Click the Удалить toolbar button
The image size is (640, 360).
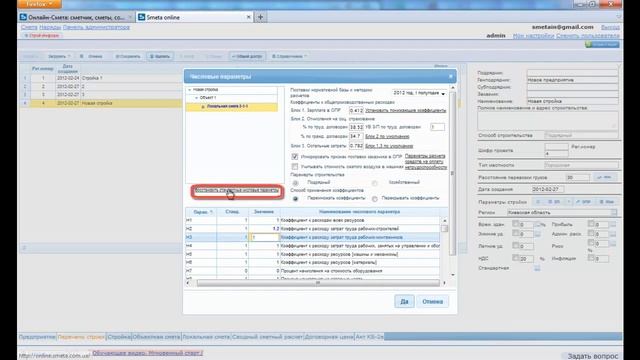(160, 56)
